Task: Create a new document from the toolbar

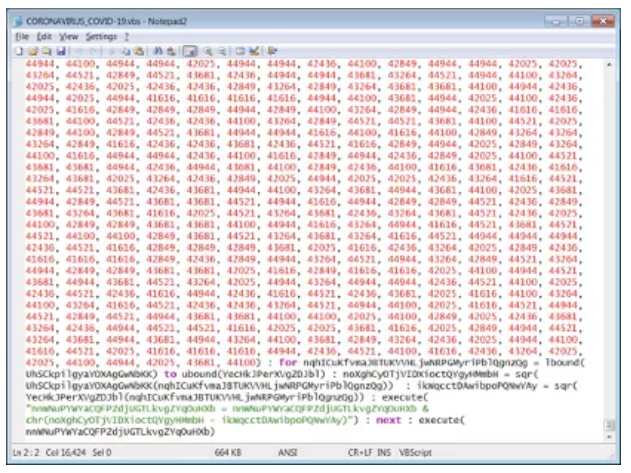Action: pyautogui.click(x=19, y=51)
